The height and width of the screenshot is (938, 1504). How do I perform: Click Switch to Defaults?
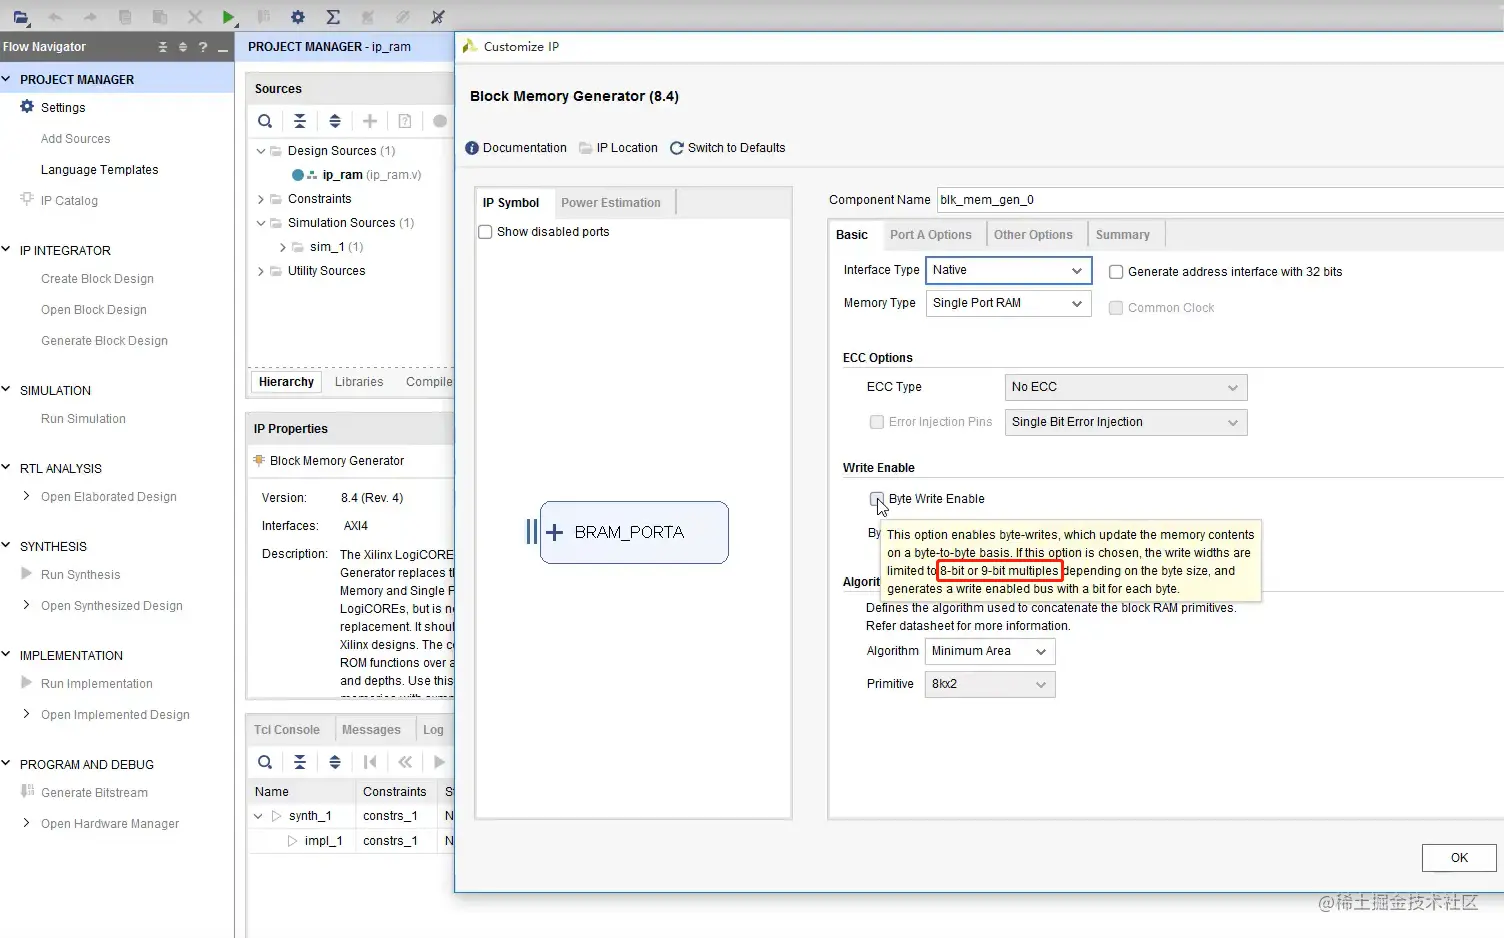point(737,148)
